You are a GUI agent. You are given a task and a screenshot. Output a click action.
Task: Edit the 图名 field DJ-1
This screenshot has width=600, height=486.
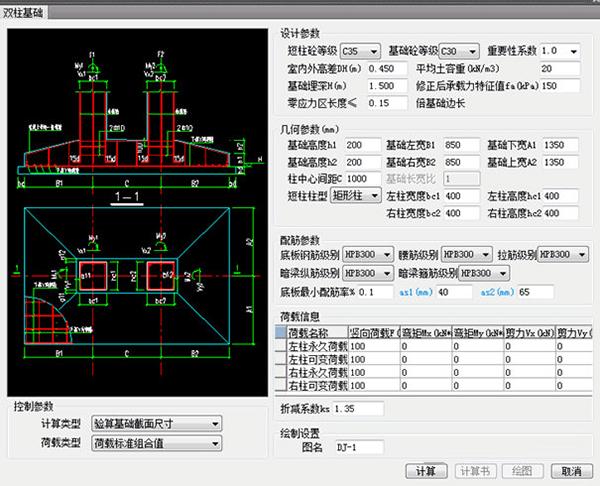[359, 447]
